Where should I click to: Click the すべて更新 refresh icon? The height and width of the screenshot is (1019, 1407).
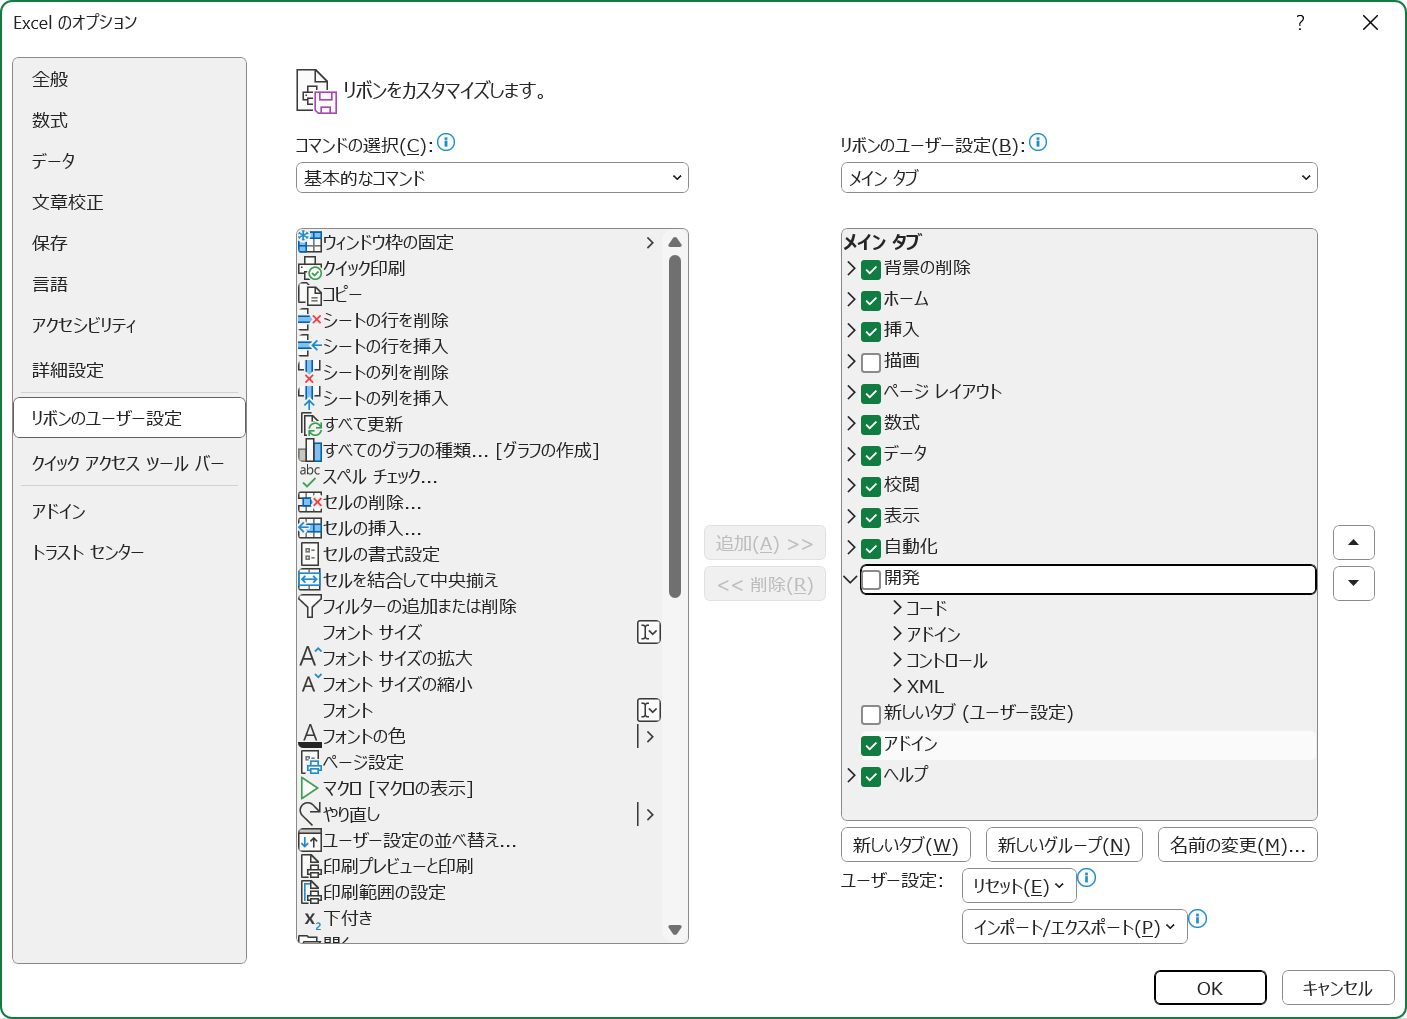pos(310,424)
